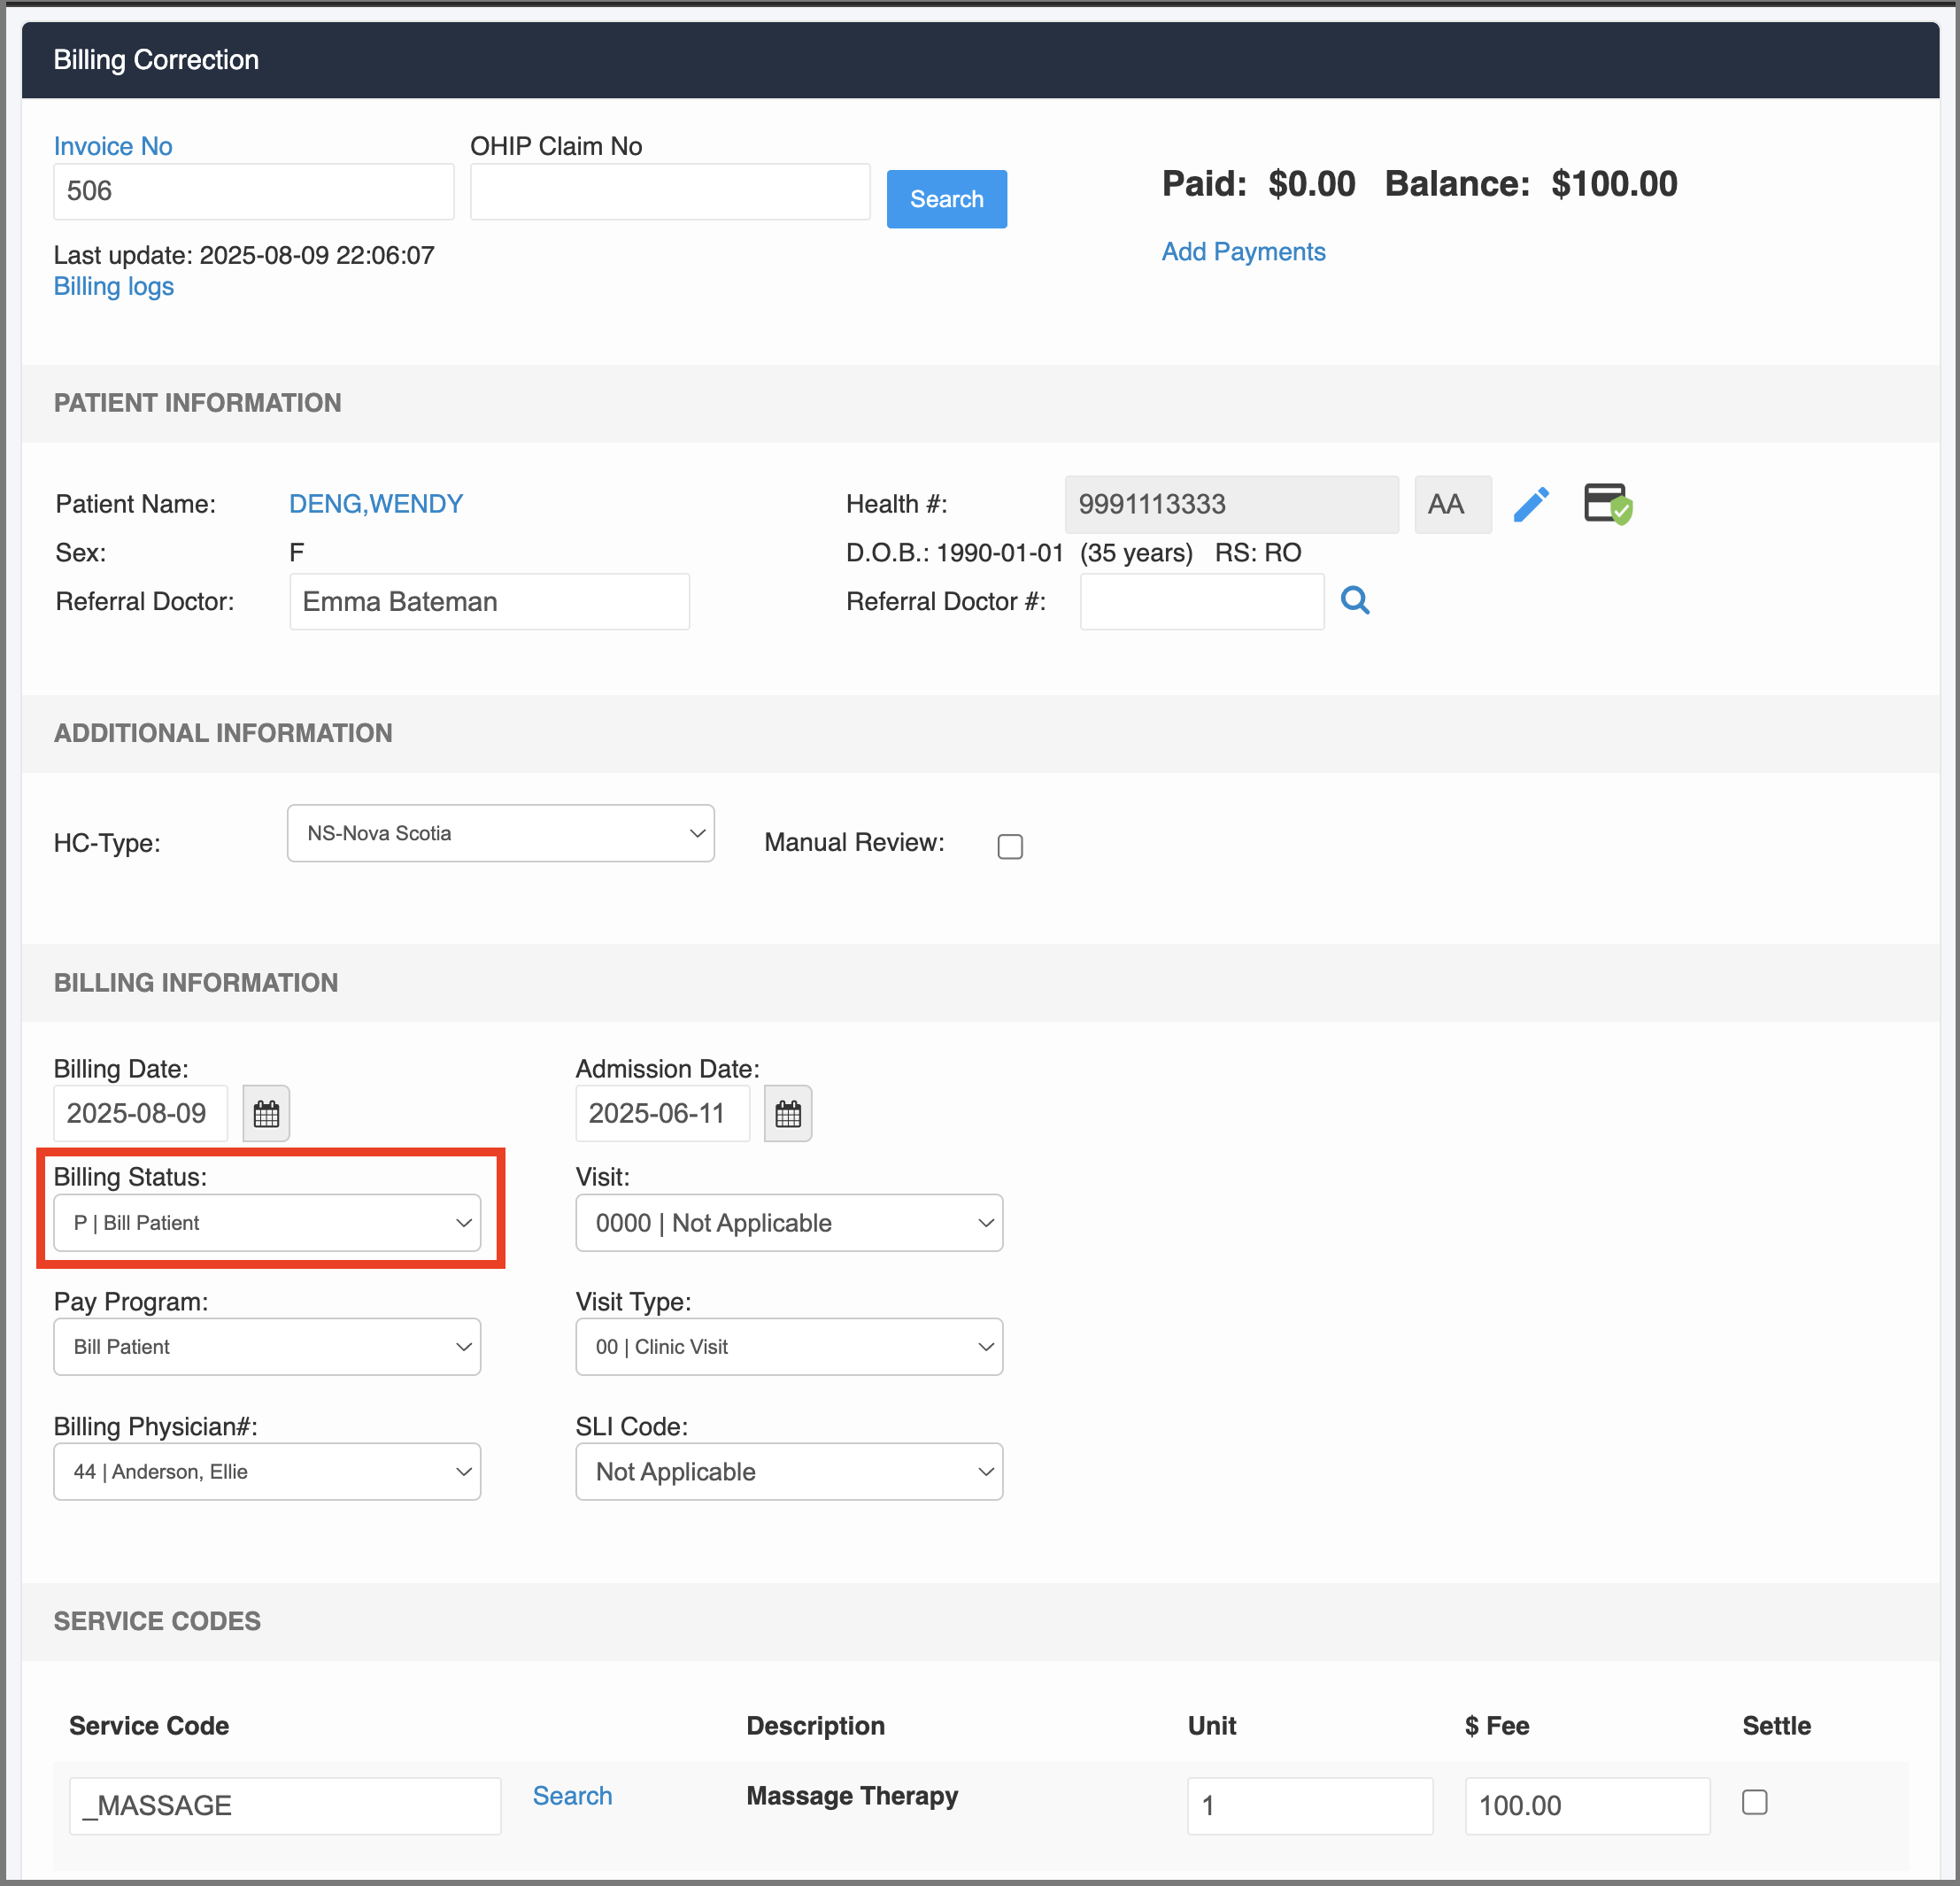
Task: Open the Billing logs link
Action: 114,287
